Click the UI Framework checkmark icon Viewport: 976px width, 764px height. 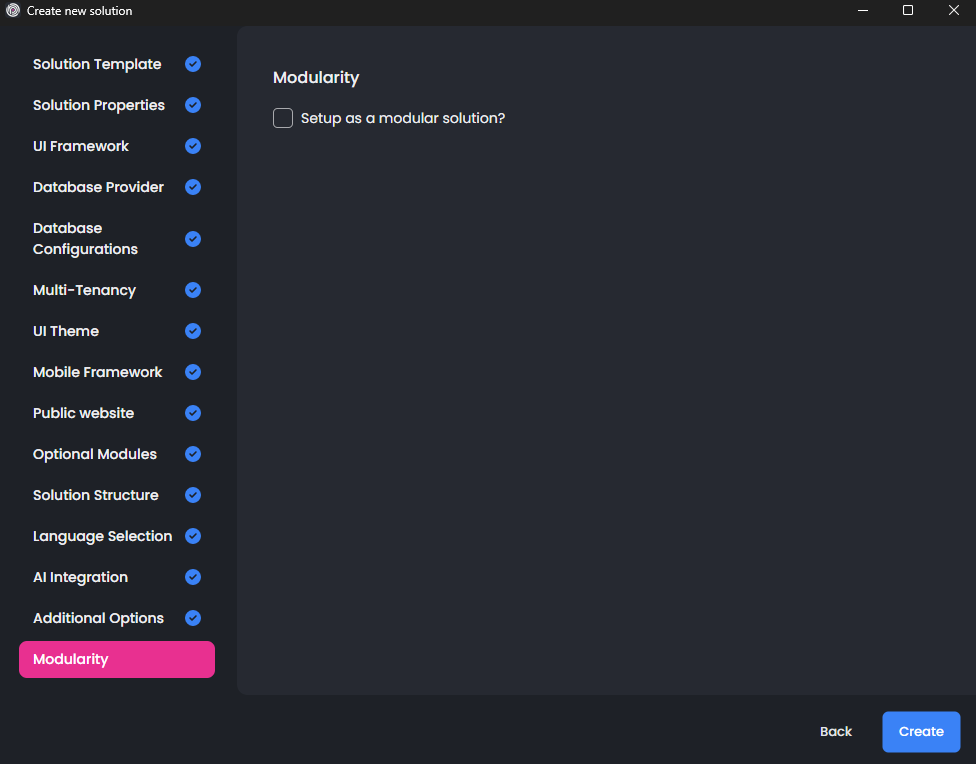193,146
